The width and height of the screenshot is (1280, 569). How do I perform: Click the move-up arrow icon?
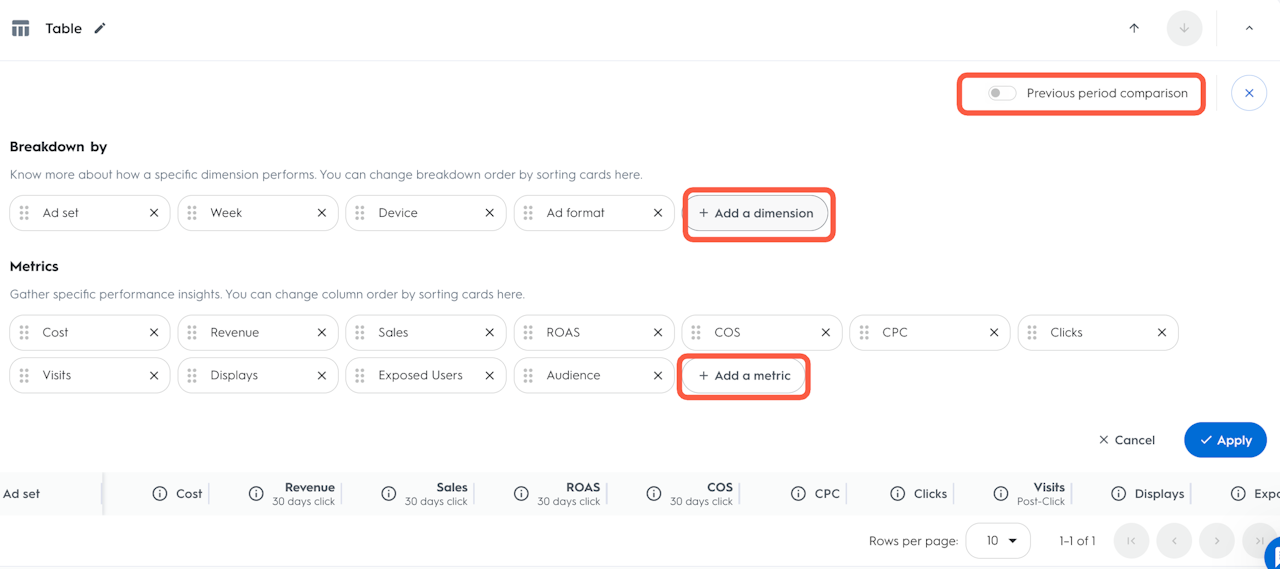click(1134, 28)
